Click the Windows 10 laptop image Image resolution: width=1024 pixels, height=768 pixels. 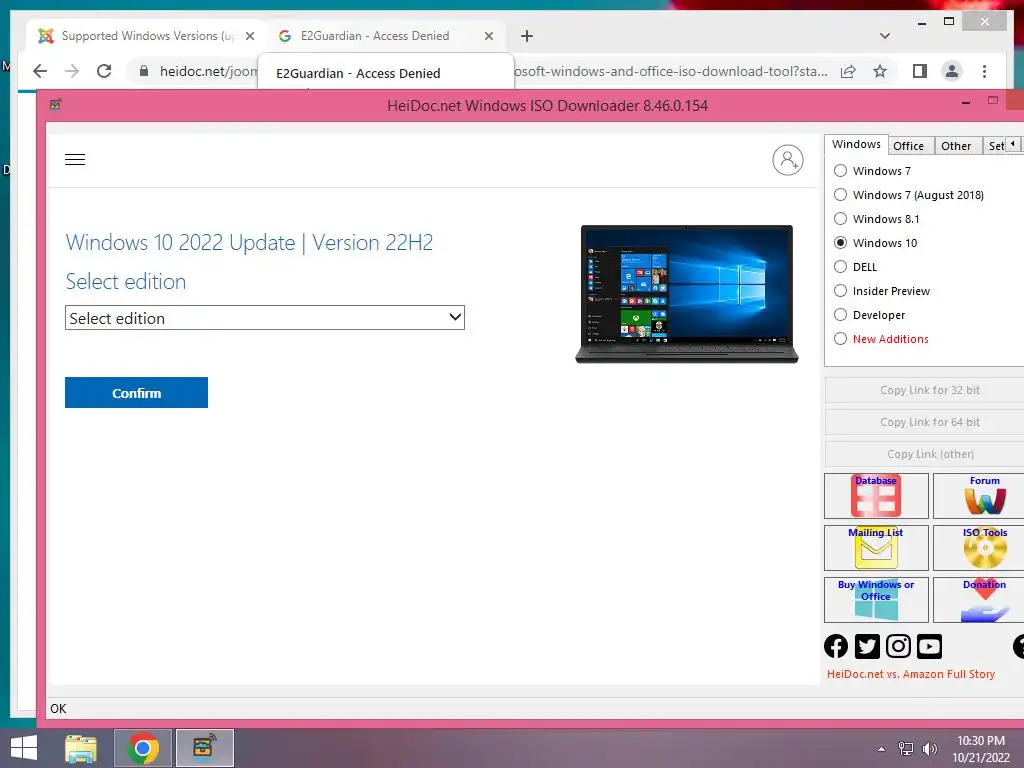(686, 294)
